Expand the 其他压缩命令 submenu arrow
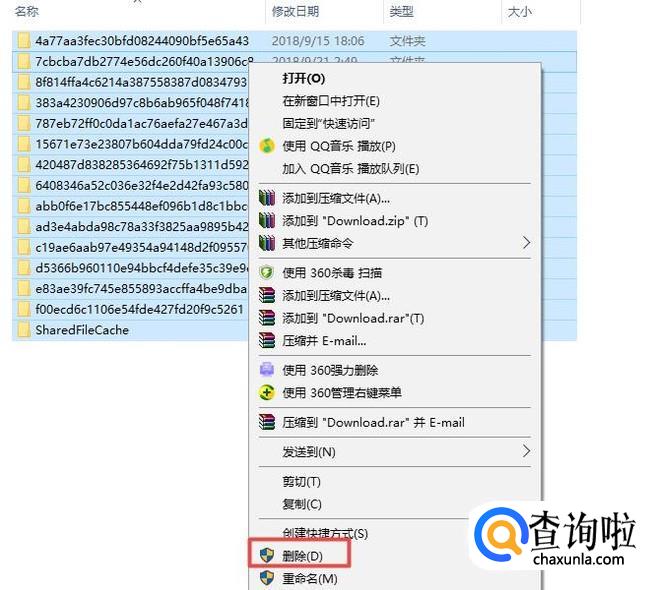This screenshot has width=648, height=590. click(526, 243)
